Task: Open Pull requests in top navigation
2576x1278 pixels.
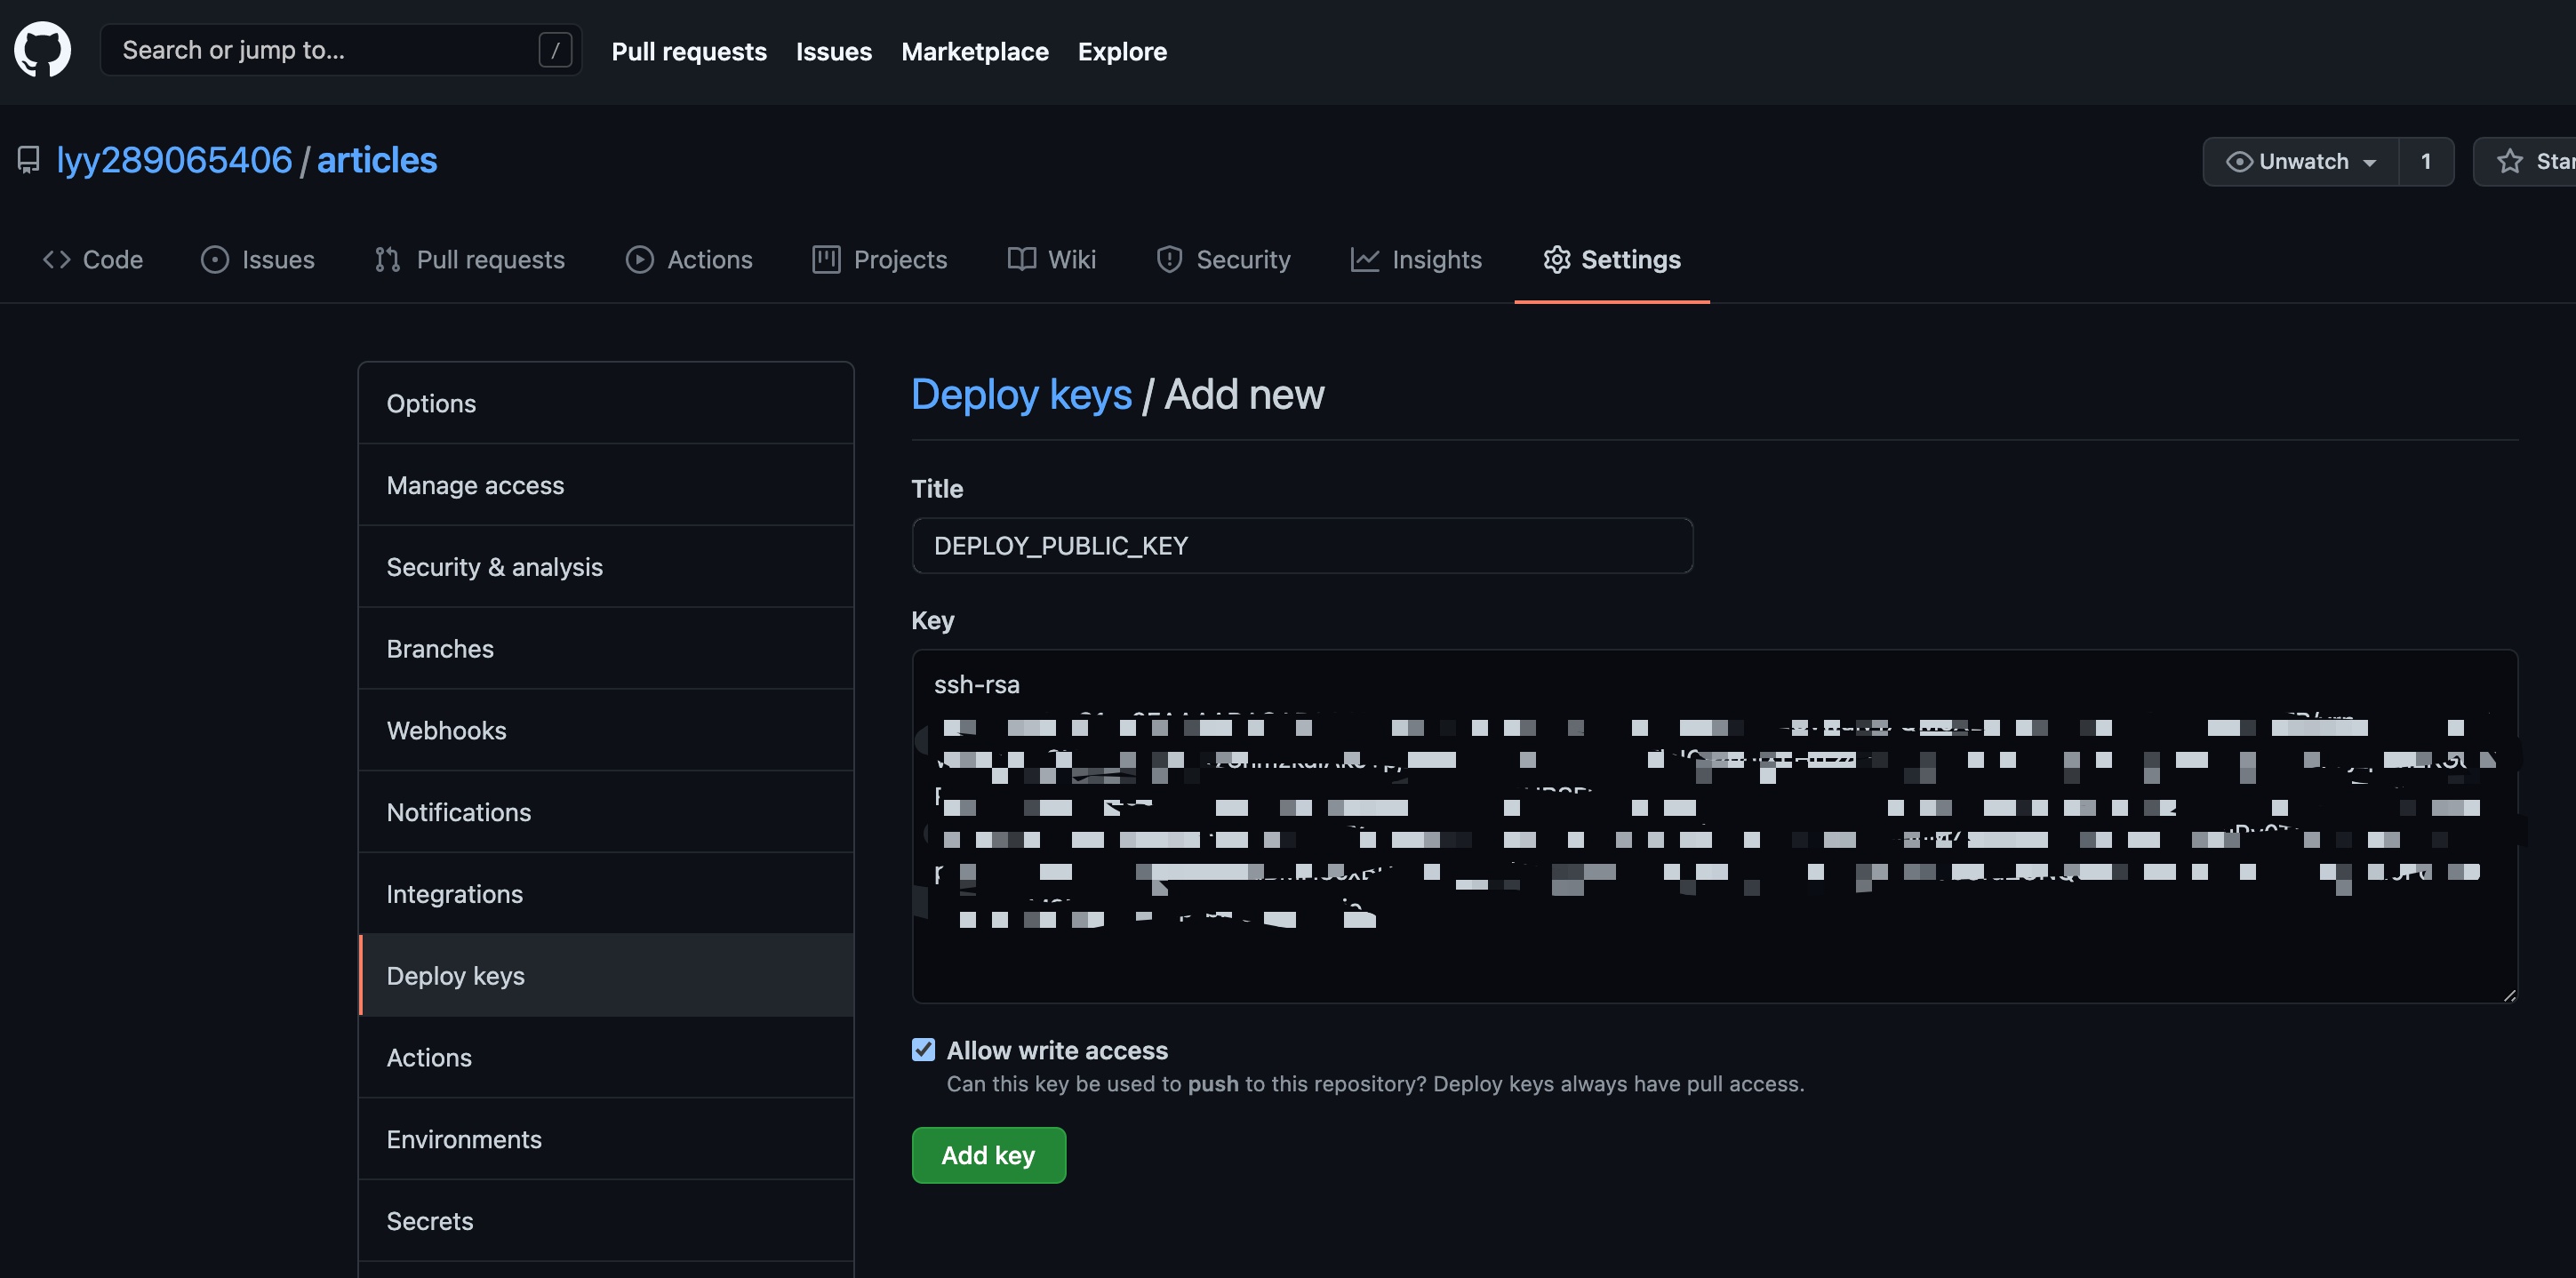Action: 689,51
